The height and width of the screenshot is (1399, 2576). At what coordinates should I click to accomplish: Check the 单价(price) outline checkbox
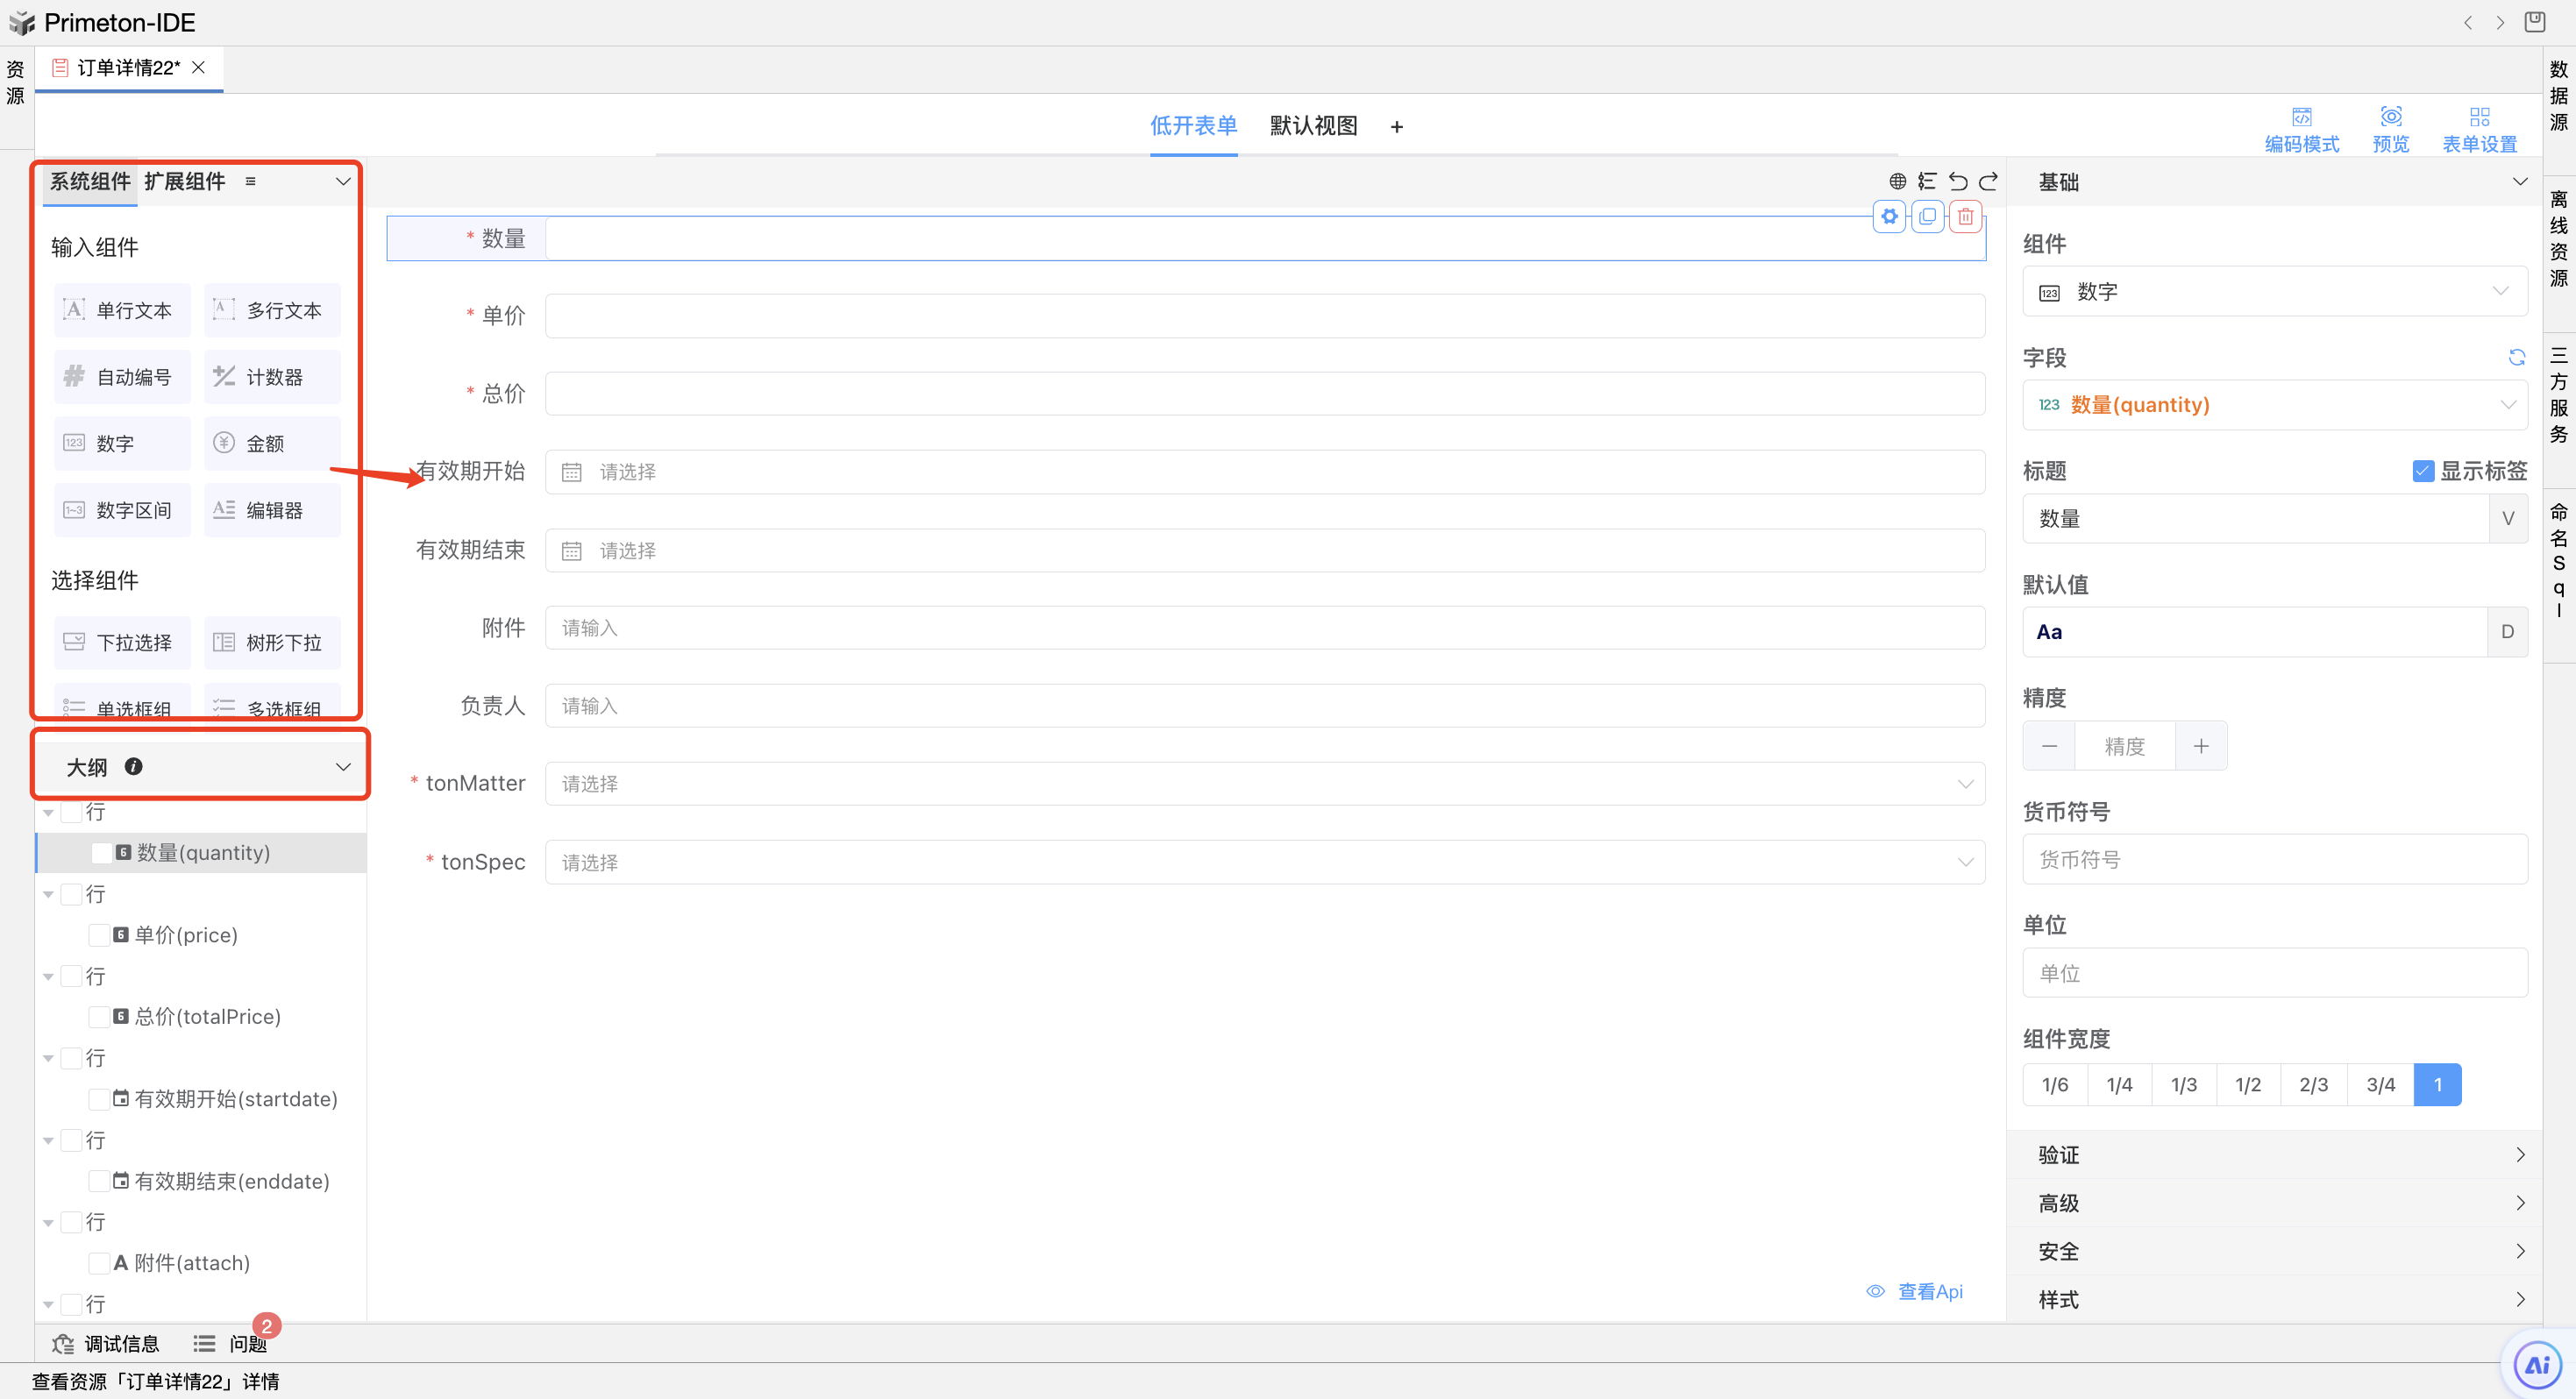coord(99,935)
